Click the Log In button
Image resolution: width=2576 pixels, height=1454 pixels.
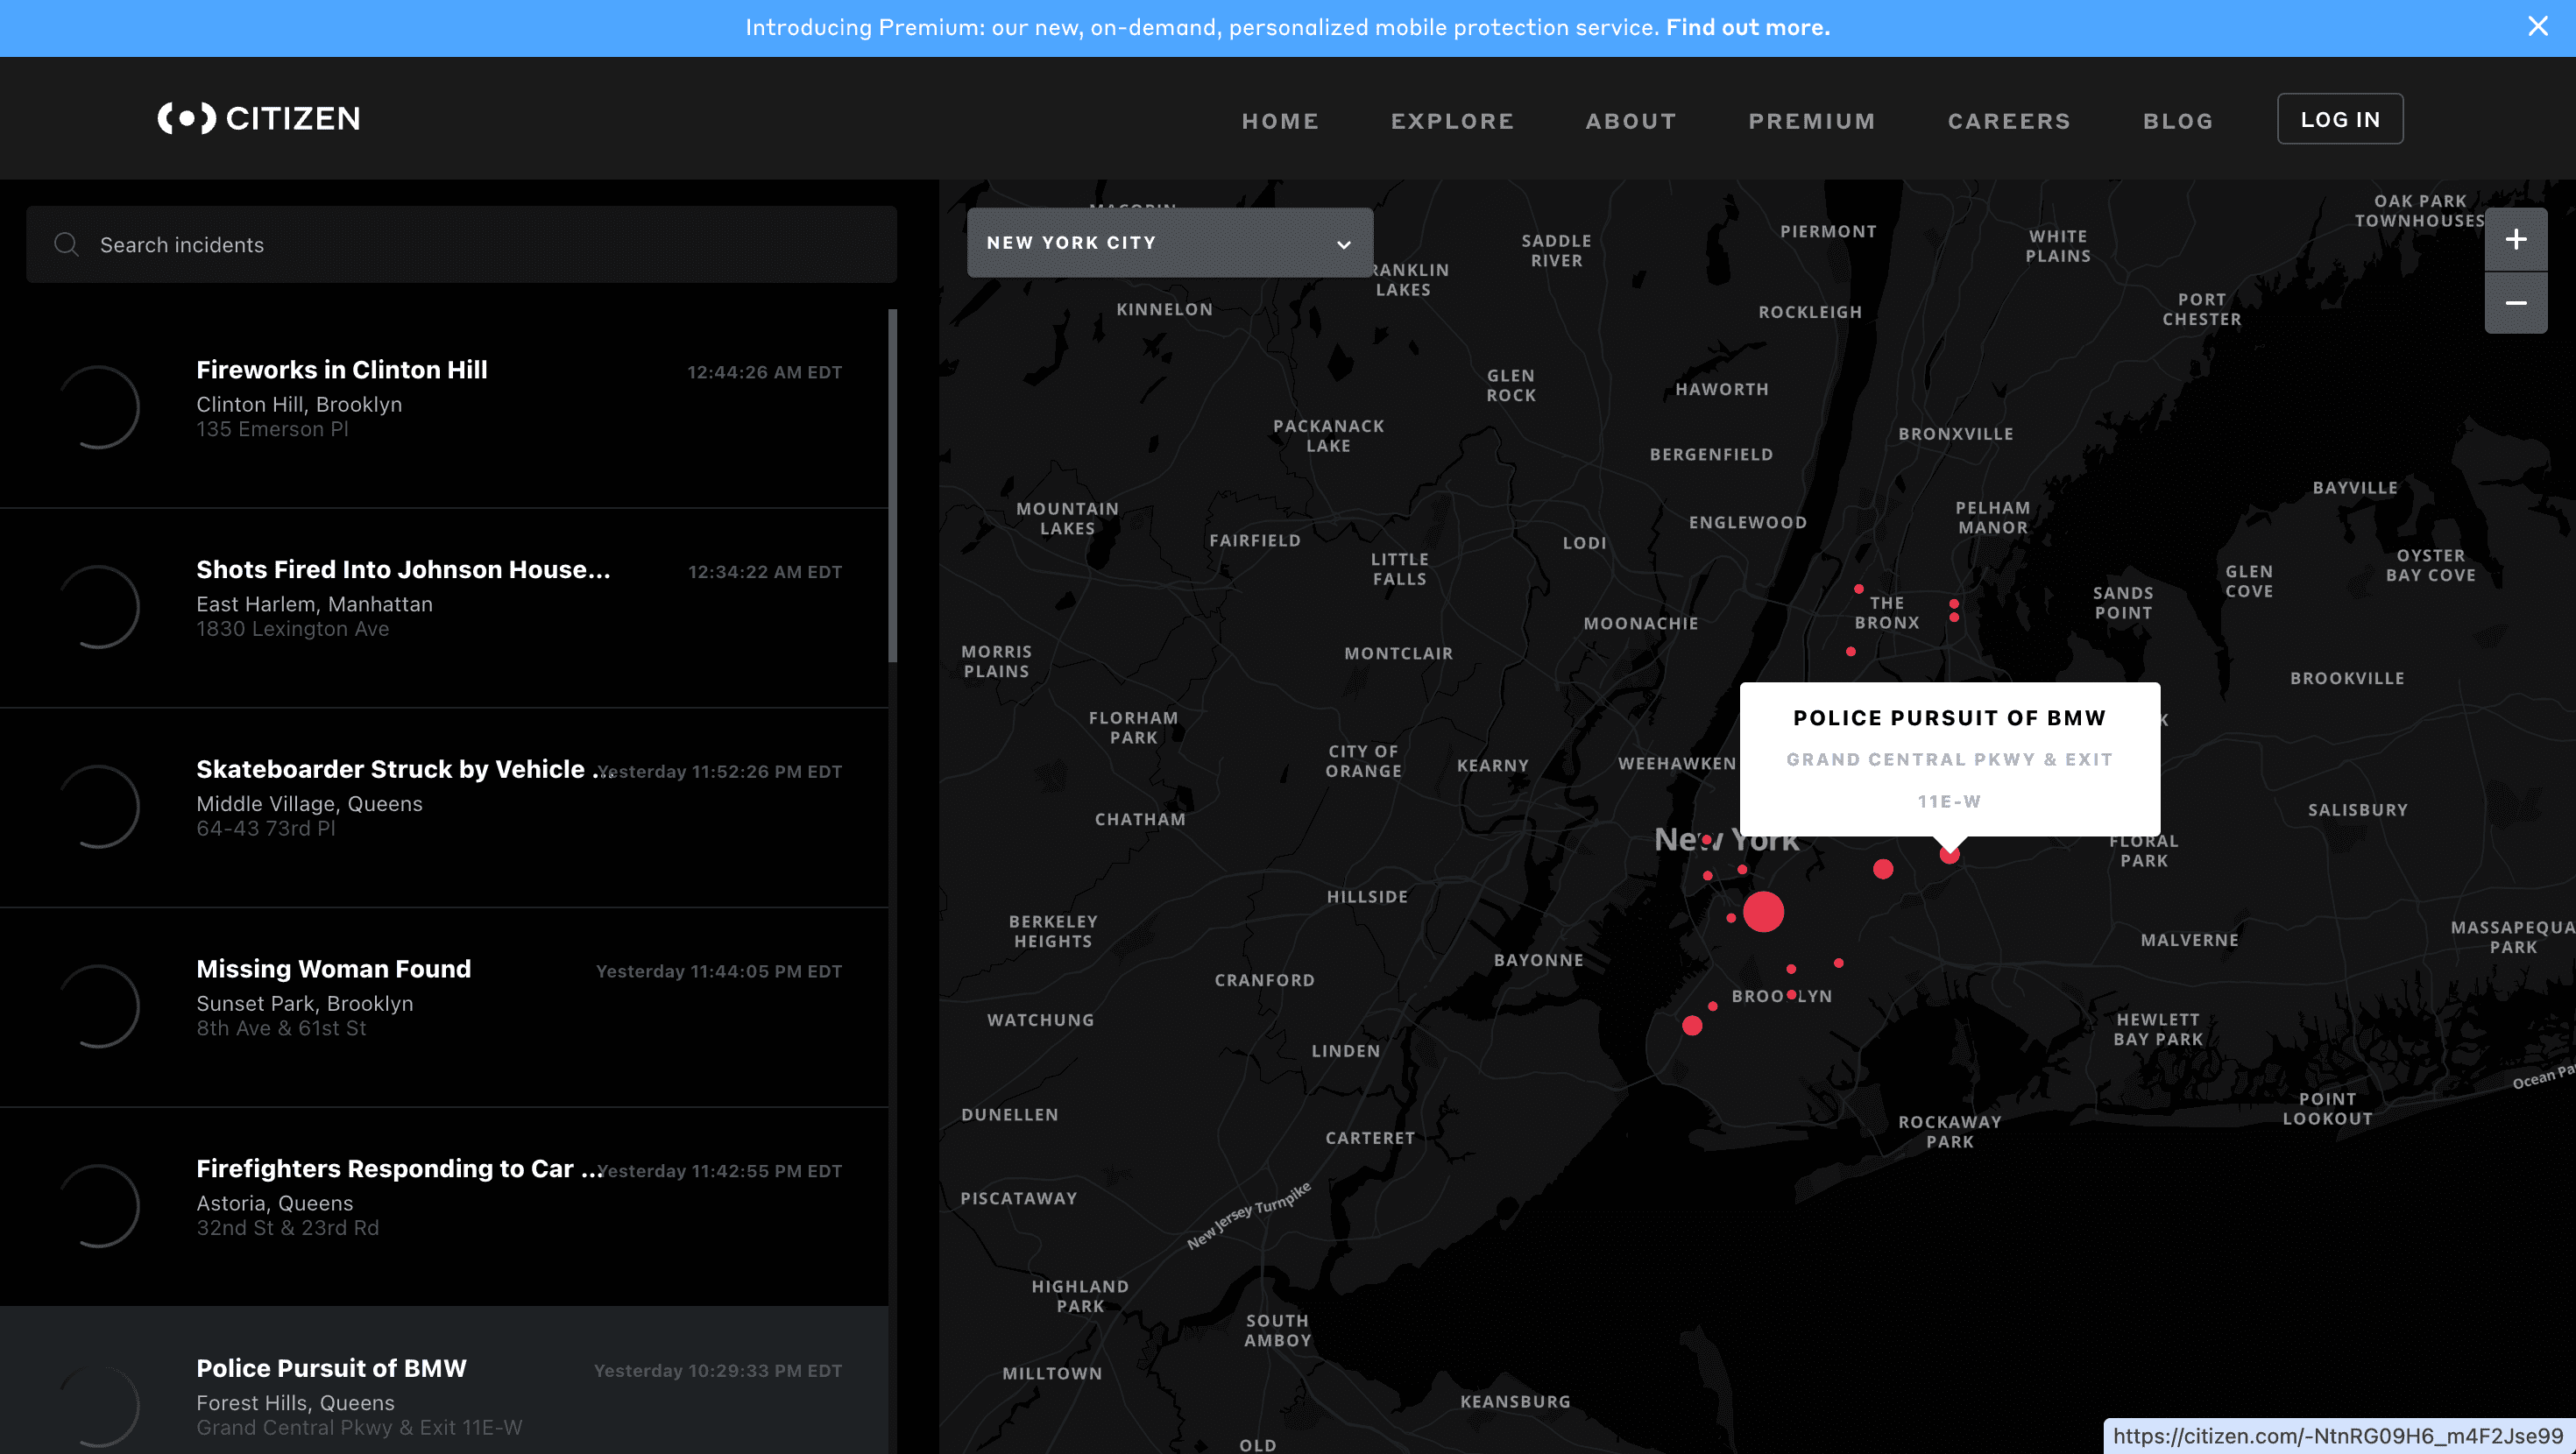[x=2339, y=119]
